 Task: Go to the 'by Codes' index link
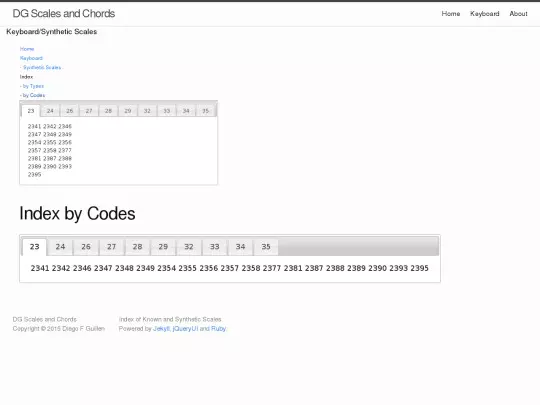pyautogui.click(x=34, y=95)
